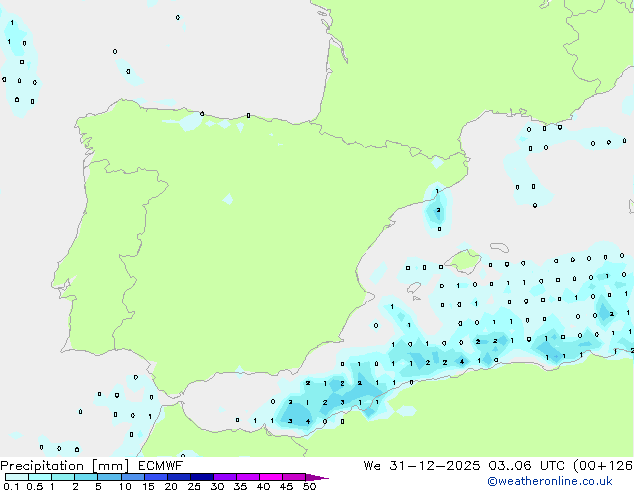Select the 5–10 mm legend color swatch

109,477
